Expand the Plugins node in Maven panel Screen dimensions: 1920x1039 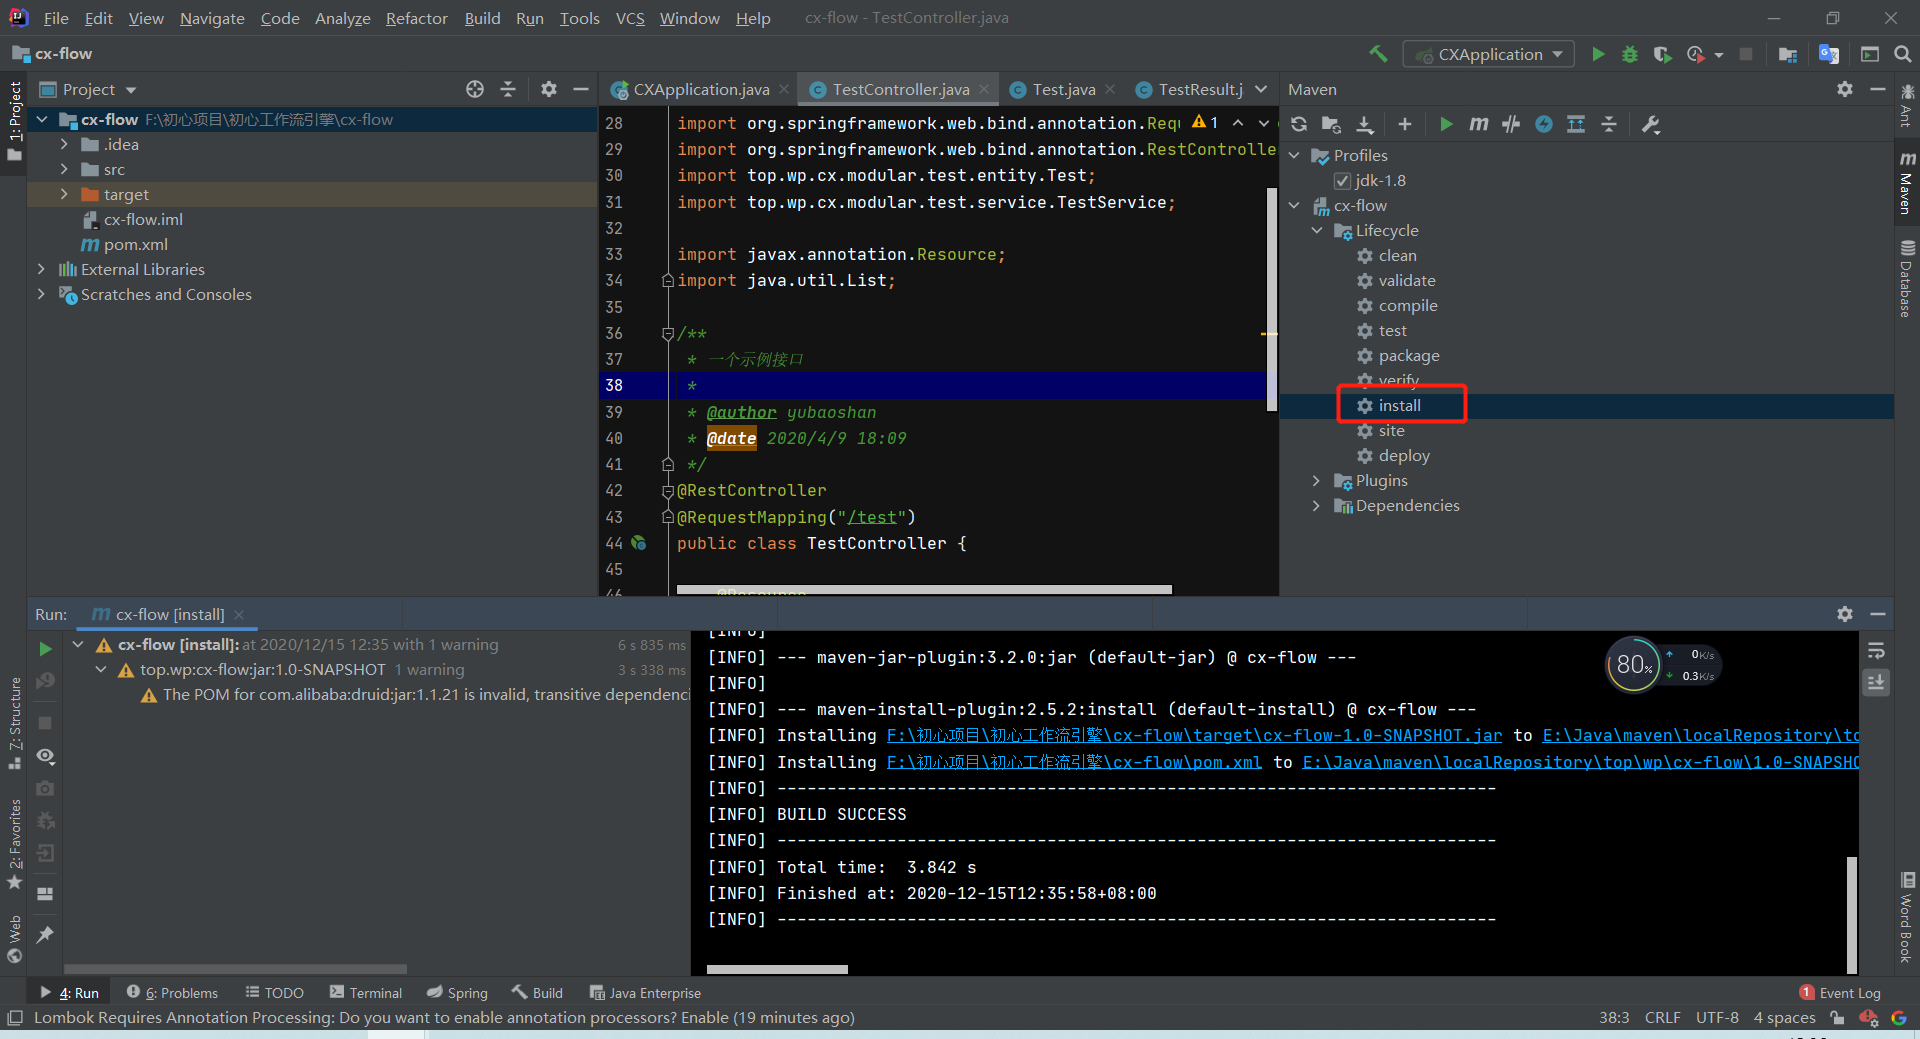pyautogui.click(x=1317, y=480)
